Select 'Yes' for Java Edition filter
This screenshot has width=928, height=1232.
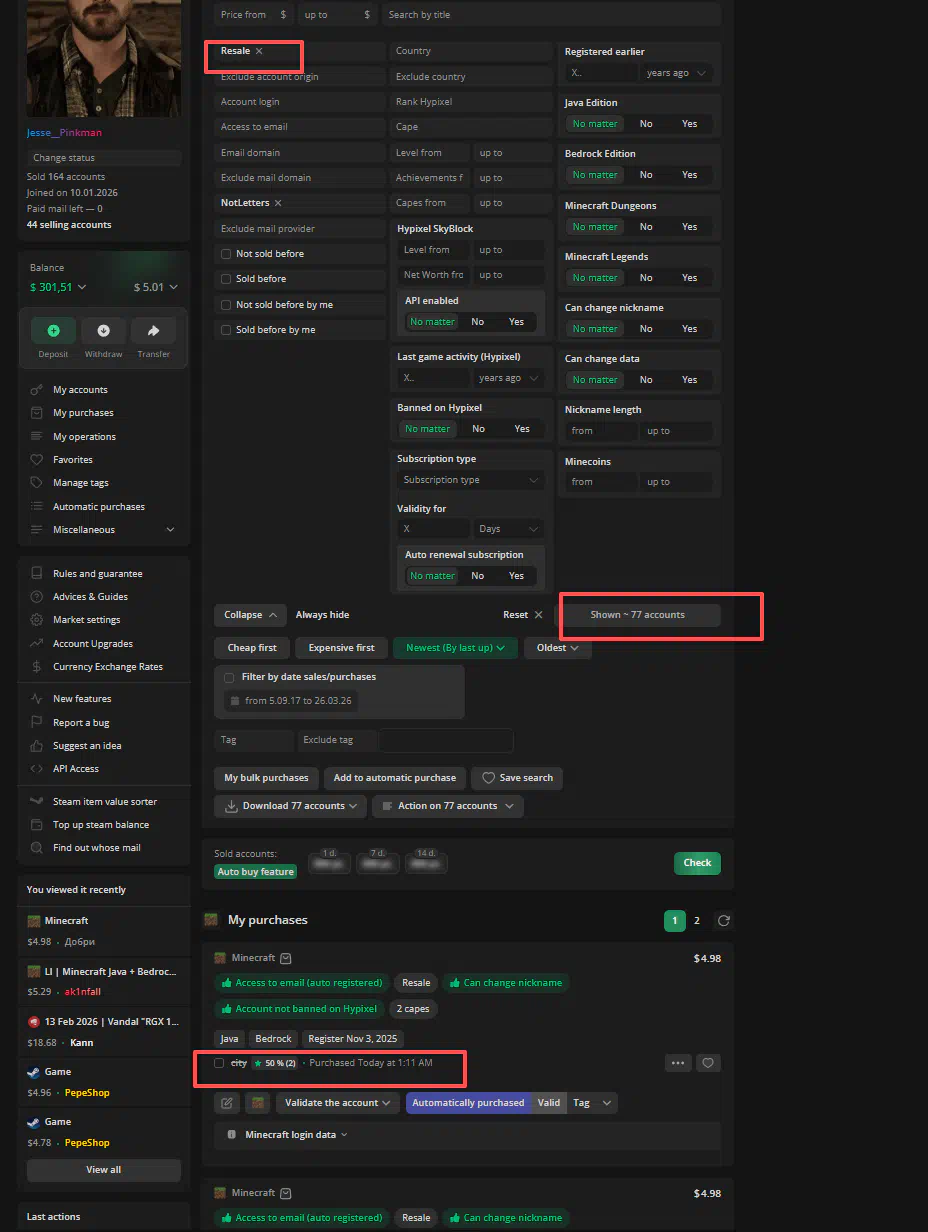[689, 124]
